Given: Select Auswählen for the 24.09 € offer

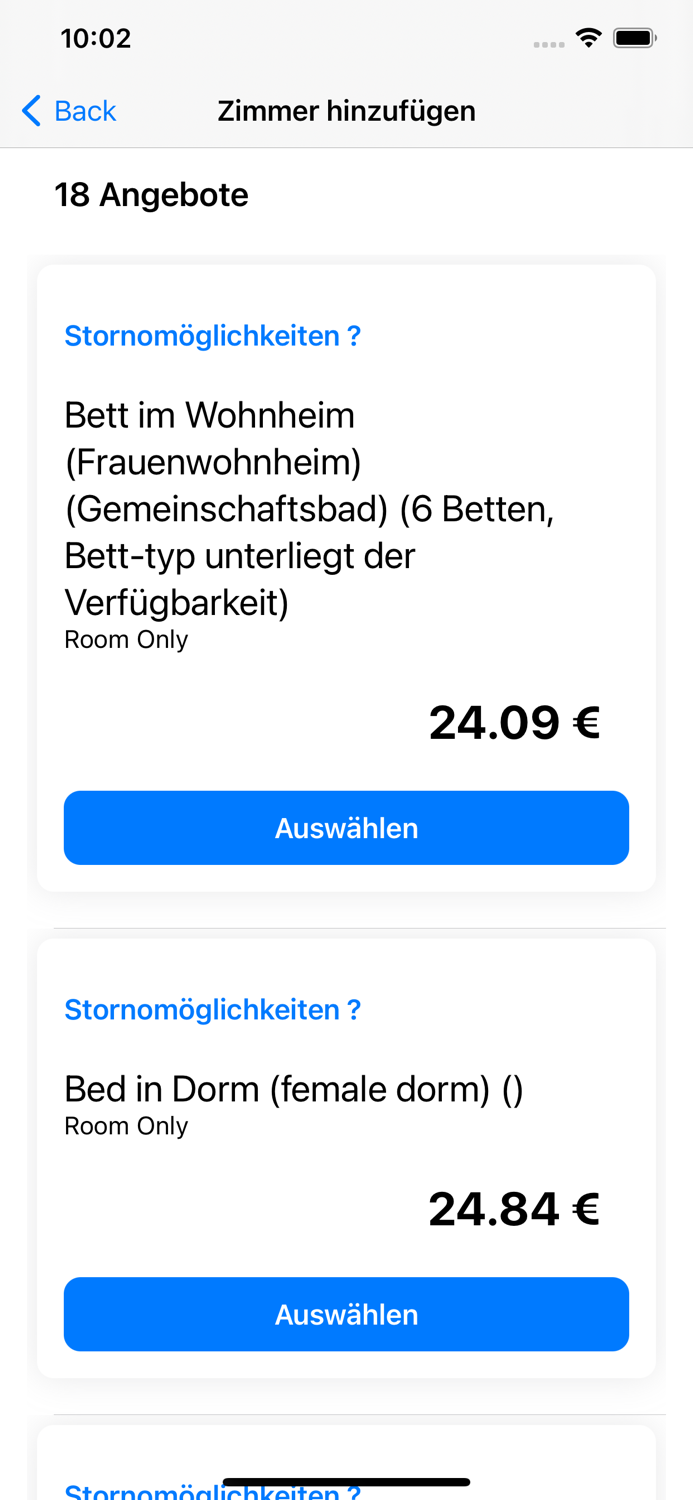Looking at the screenshot, I should coord(346,827).
